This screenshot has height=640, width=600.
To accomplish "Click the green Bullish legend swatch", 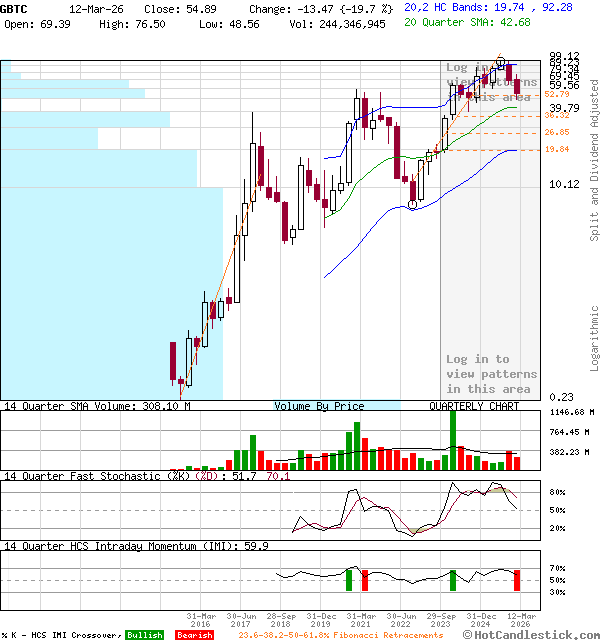I will point(145,635).
